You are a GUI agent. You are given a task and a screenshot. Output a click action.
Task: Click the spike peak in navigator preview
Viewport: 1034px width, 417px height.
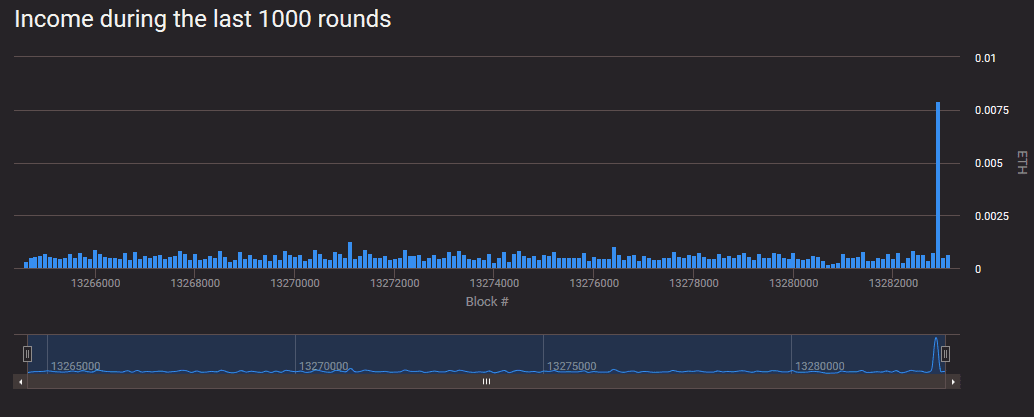point(935,340)
